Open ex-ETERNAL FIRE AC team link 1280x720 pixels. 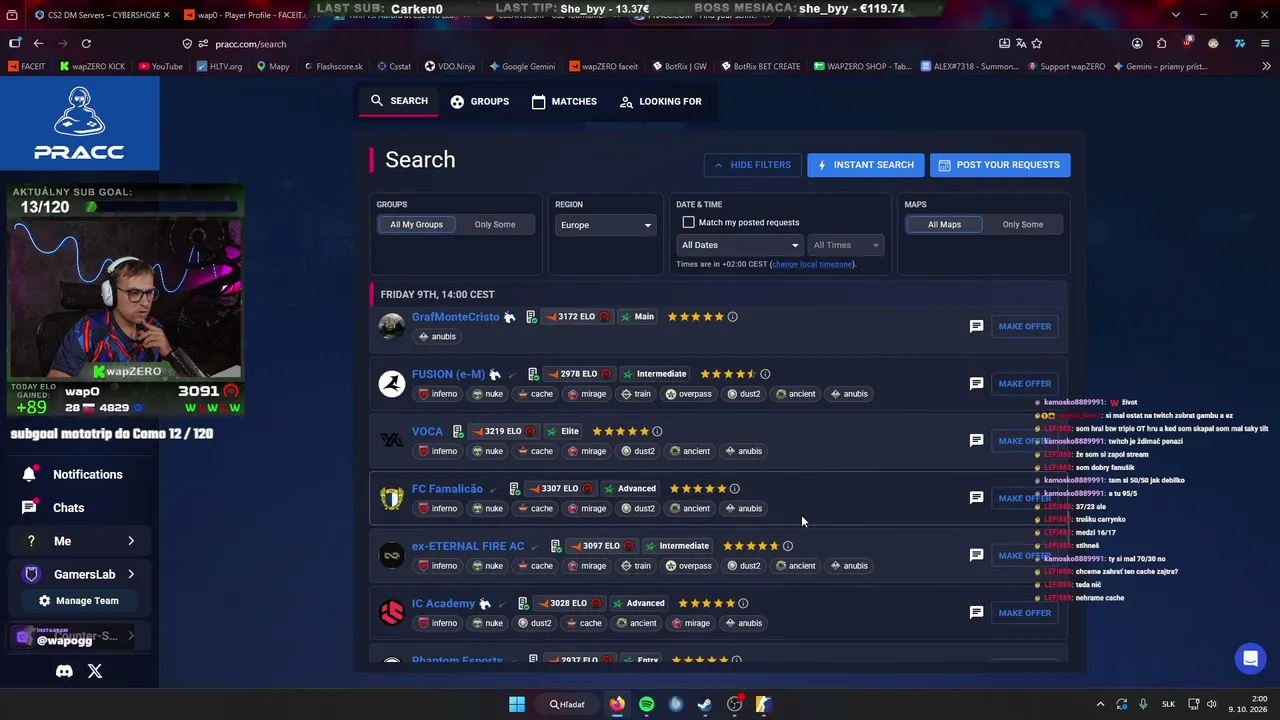click(468, 546)
